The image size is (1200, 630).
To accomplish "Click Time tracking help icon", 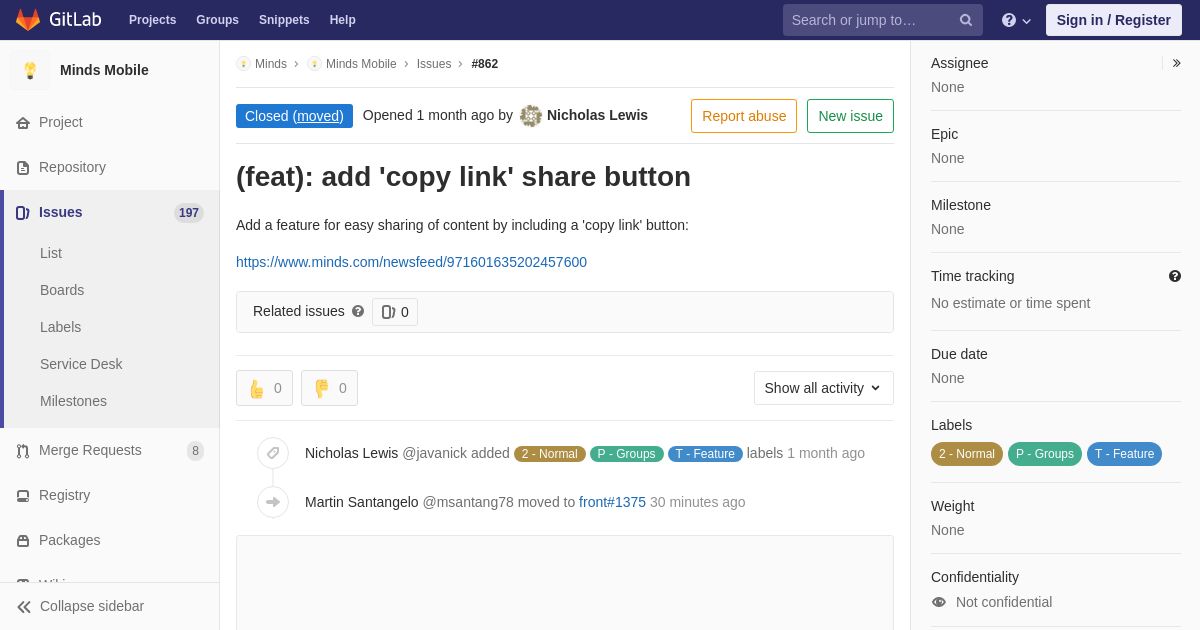I will [x=1175, y=276].
